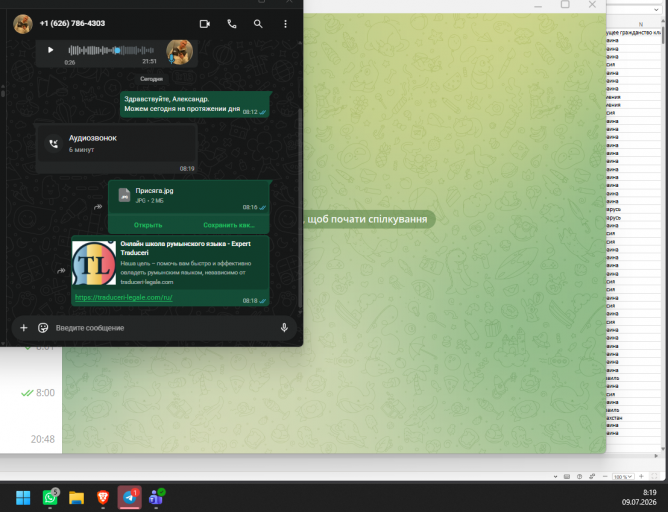Click the Здравствуйте, Александр message
The width and height of the screenshot is (668, 512).
[x=195, y=104]
